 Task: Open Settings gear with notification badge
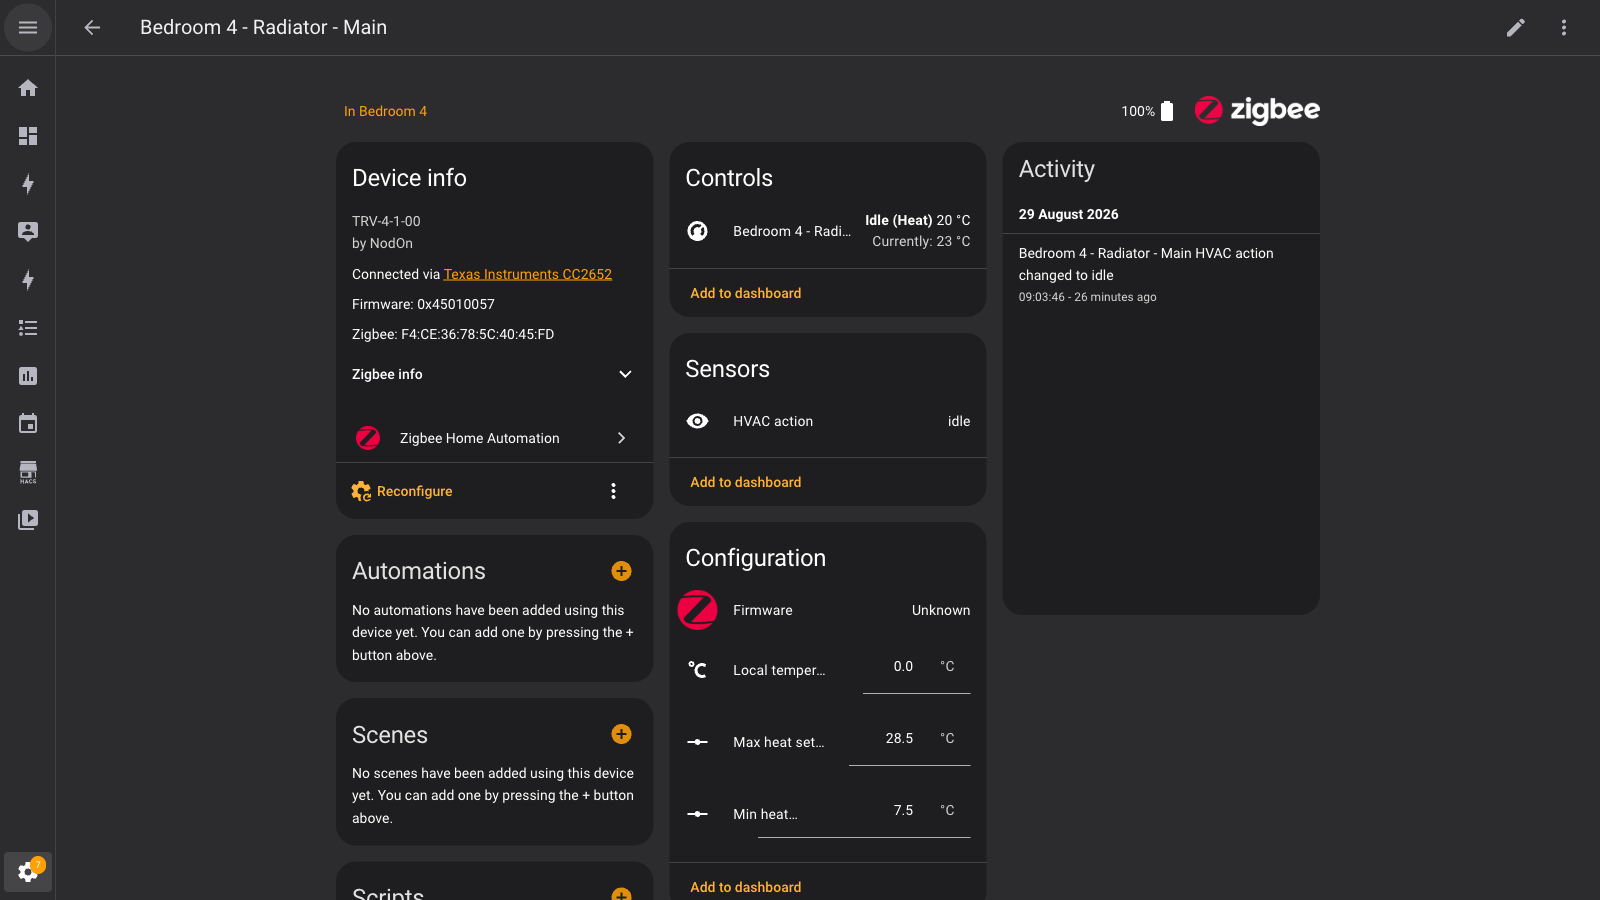tap(28, 872)
